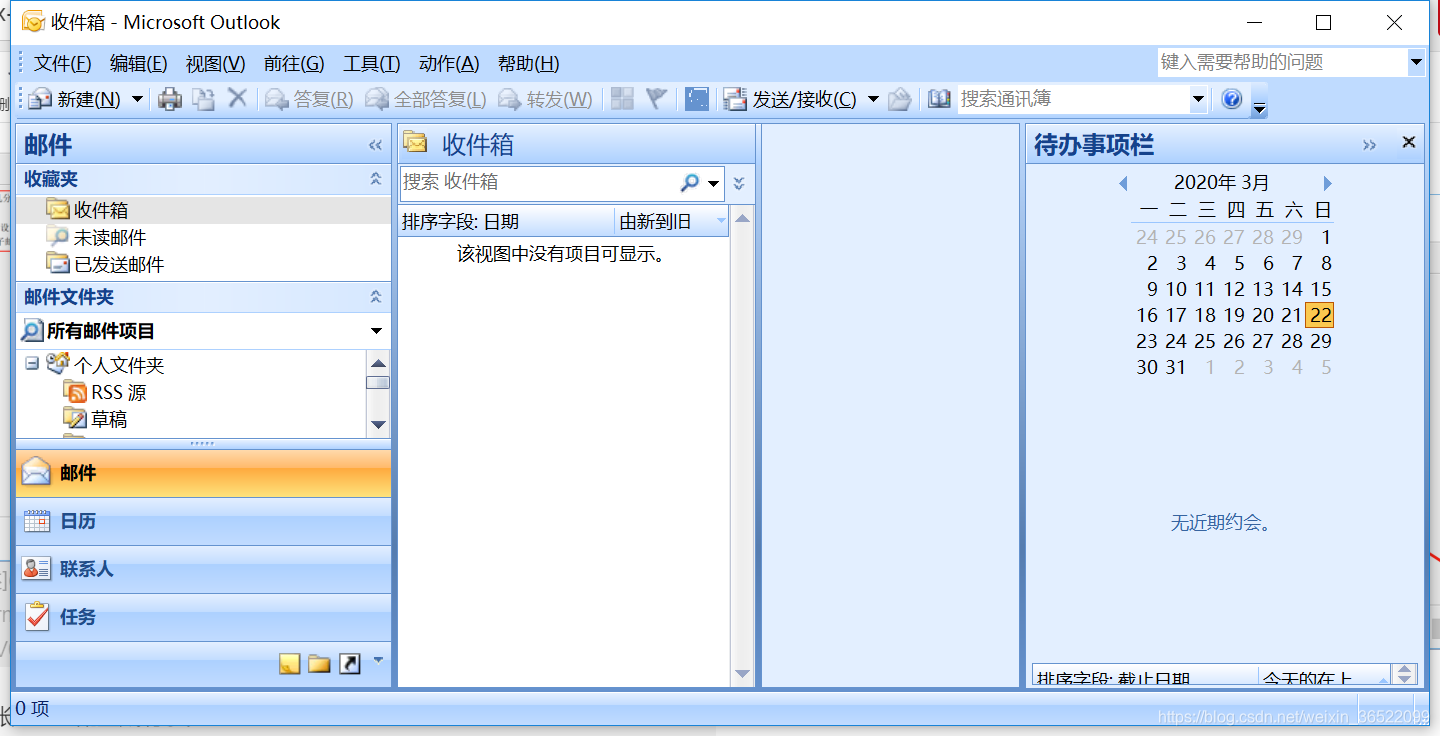This screenshot has height=736, width=1440.
Task: Click the New mail 新建 button
Action: [75, 99]
